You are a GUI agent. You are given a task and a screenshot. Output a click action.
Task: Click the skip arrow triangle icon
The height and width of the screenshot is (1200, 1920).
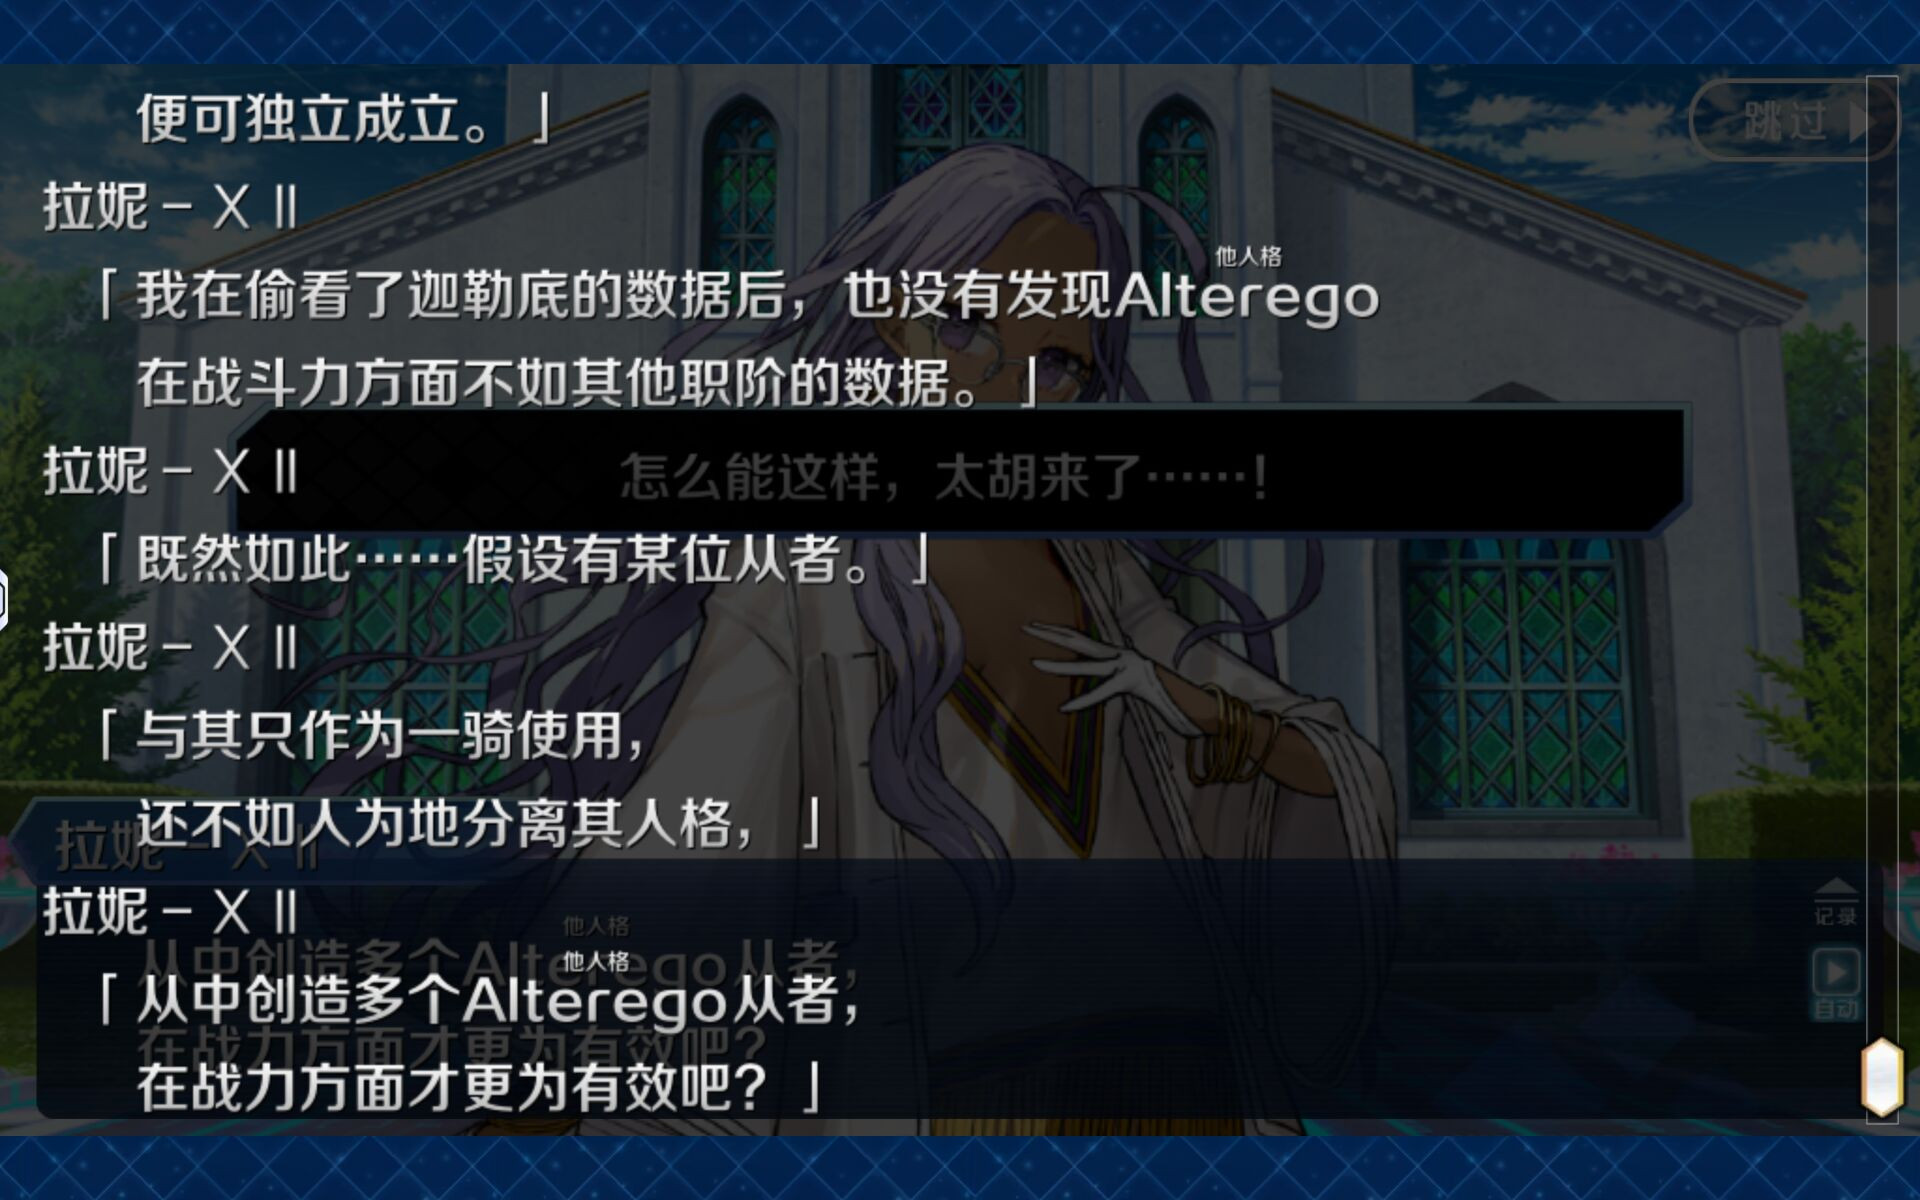click(x=1860, y=121)
